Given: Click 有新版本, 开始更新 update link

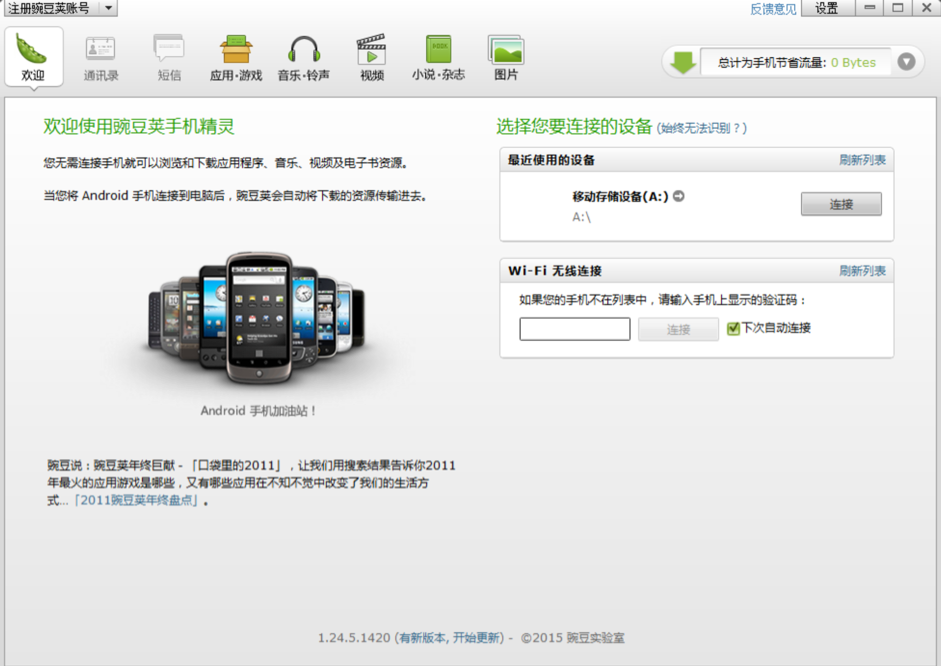Looking at the screenshot, I should (450, 638).
